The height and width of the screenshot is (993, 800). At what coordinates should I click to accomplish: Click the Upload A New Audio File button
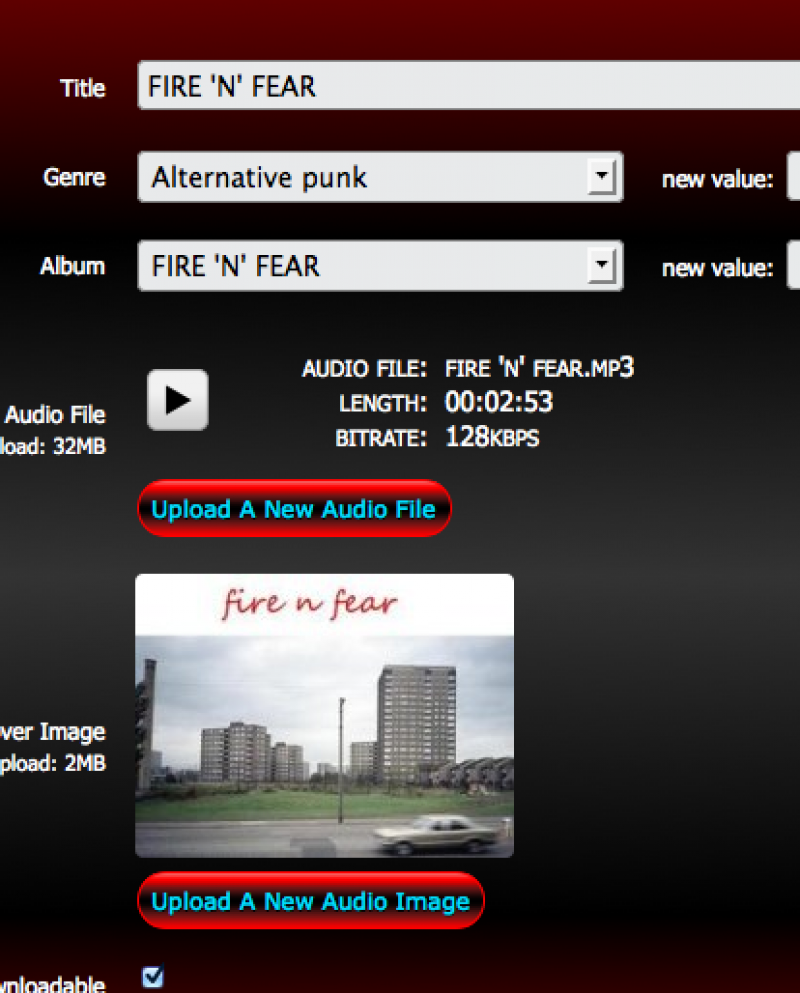click(x=294, y=509)
